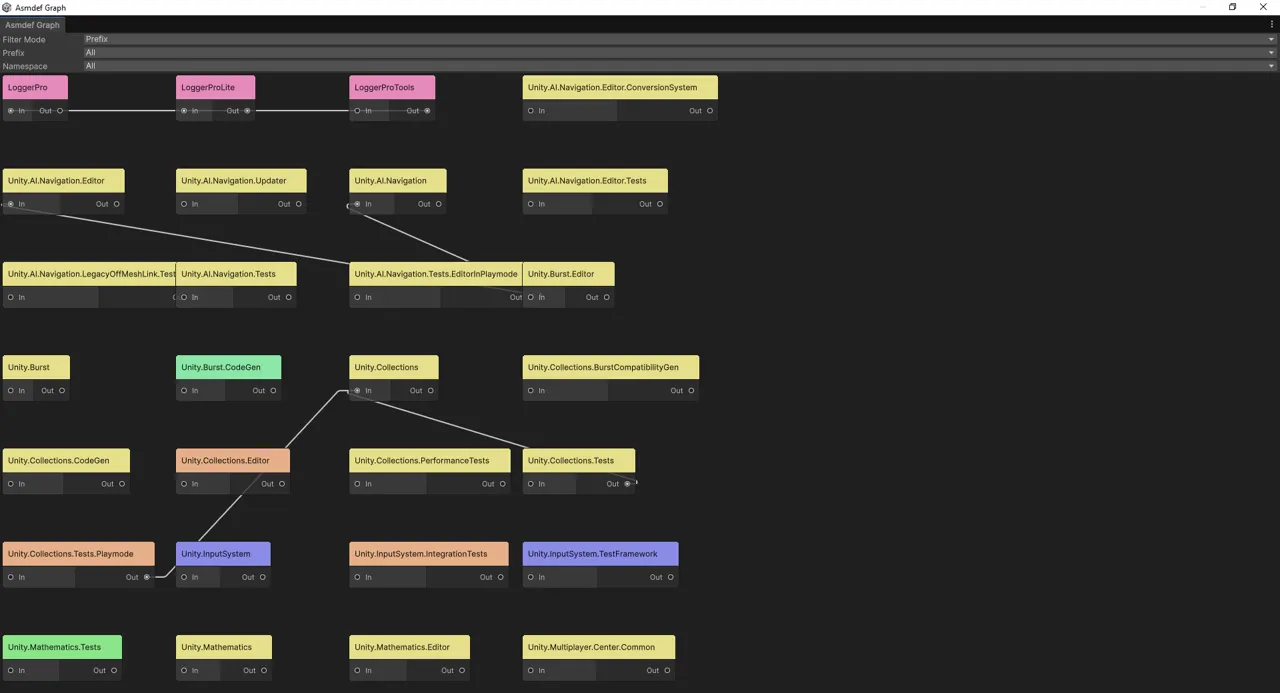Image resolution: width=1280 pixels, height=693 pixels.
Task: Select the LoggerProTools node
Action: click(x=392, y=87)
